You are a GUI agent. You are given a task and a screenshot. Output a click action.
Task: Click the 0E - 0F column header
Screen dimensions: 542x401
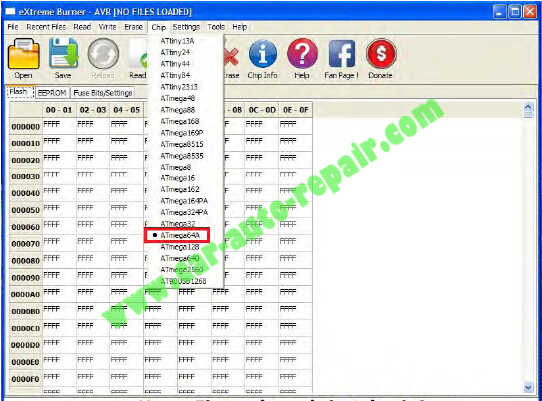point(296,110)
